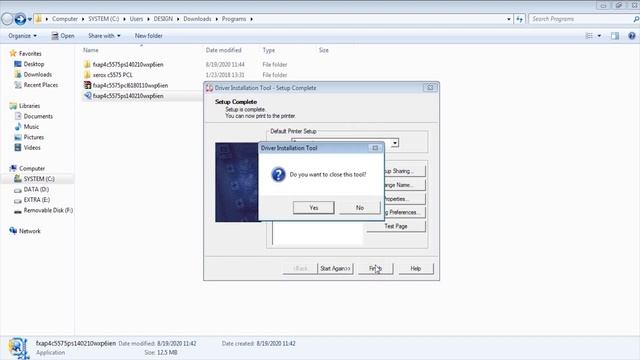Select the EXTRA (E:) drive

pos(37,200)
